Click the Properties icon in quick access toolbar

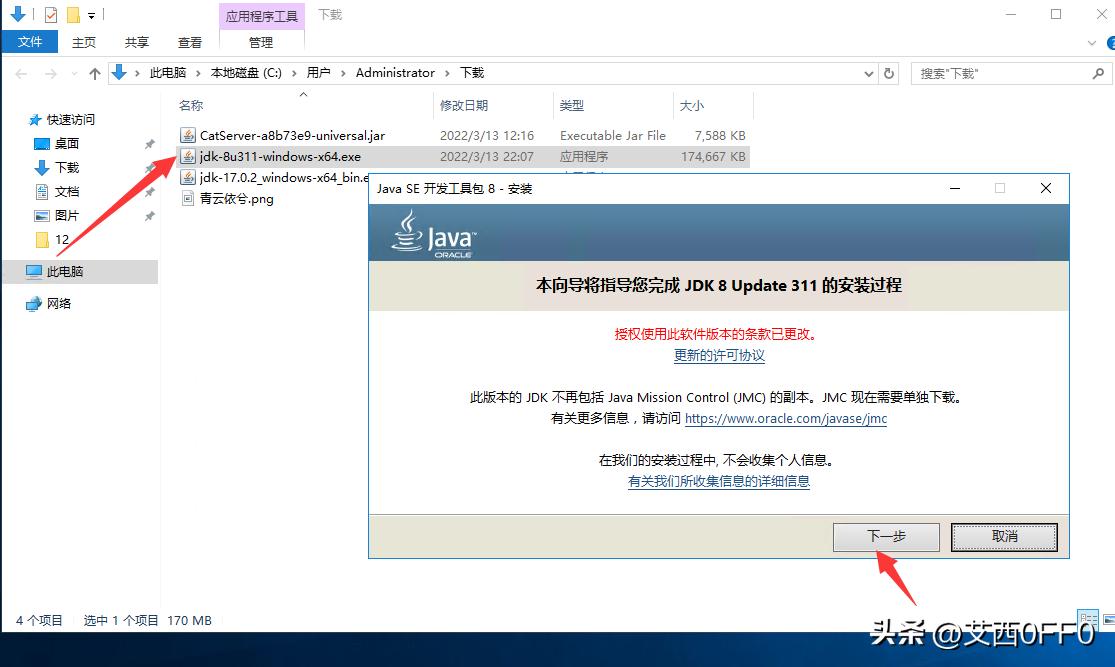[49, 14]
